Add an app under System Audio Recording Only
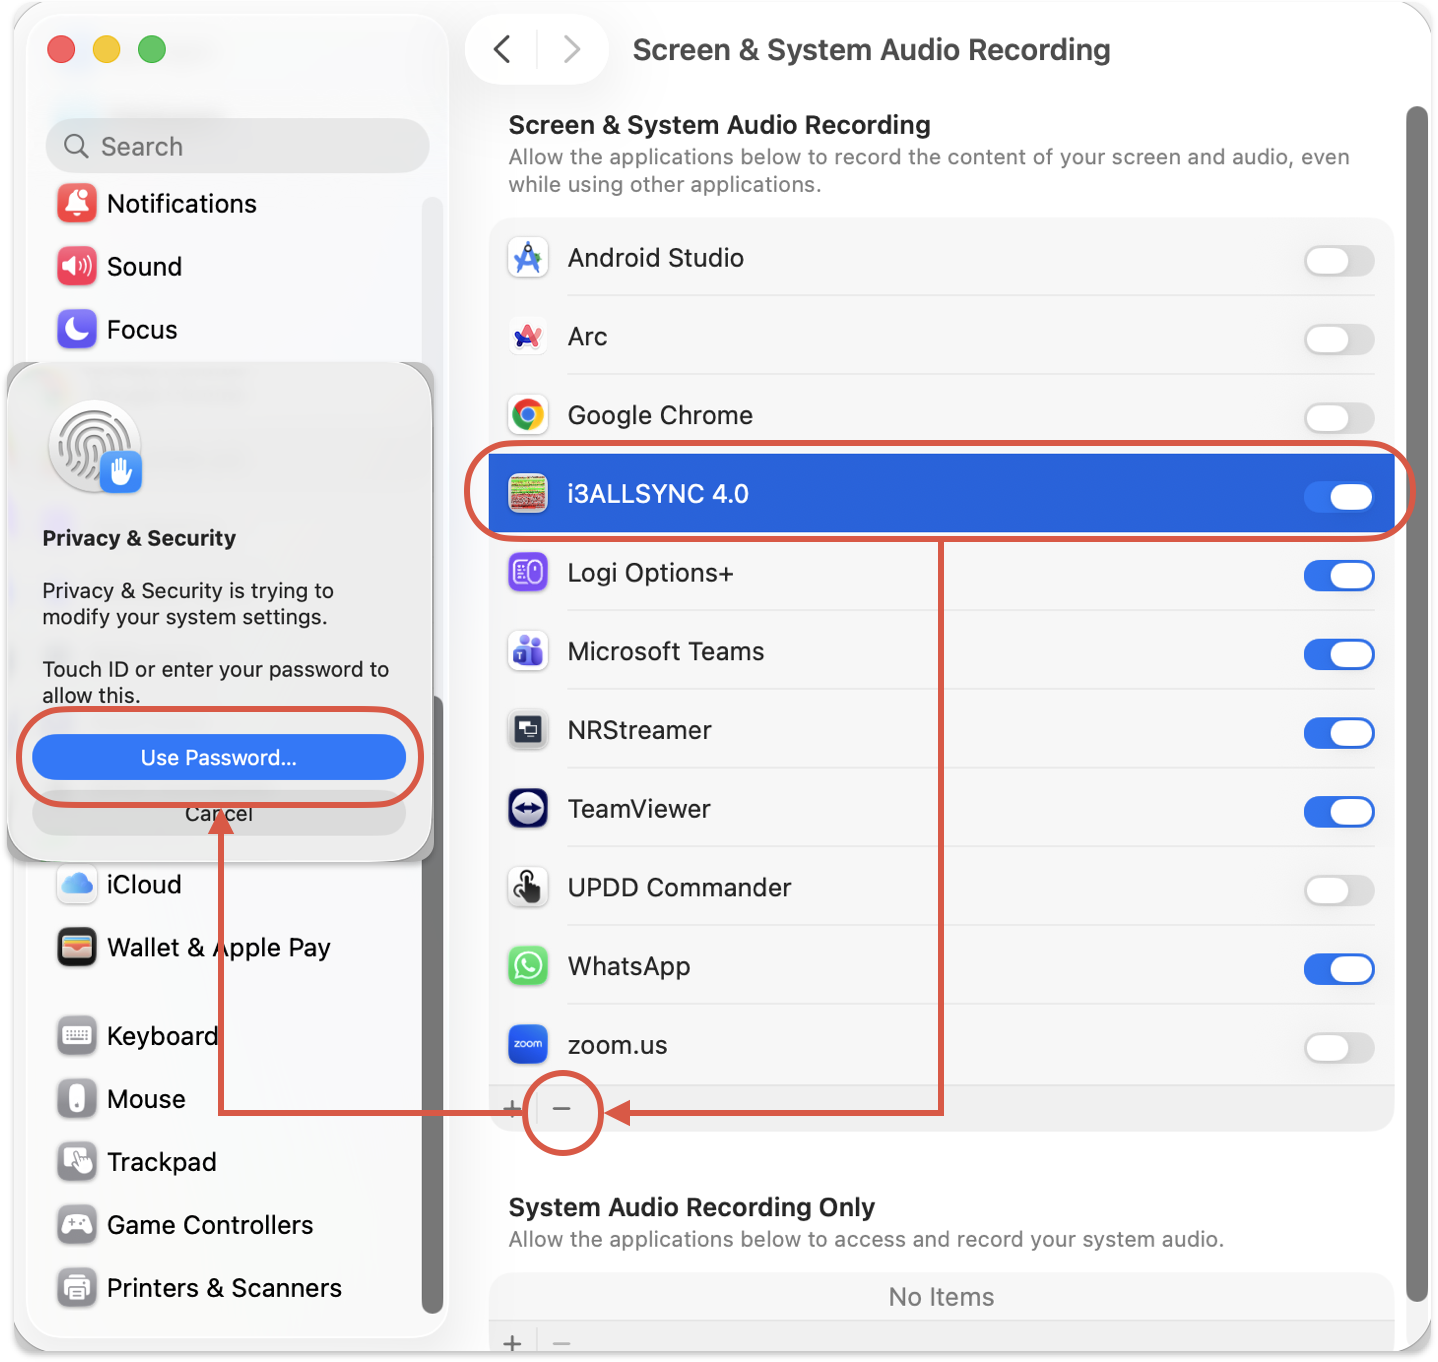1438x1362 pixels. point(512,1343)
